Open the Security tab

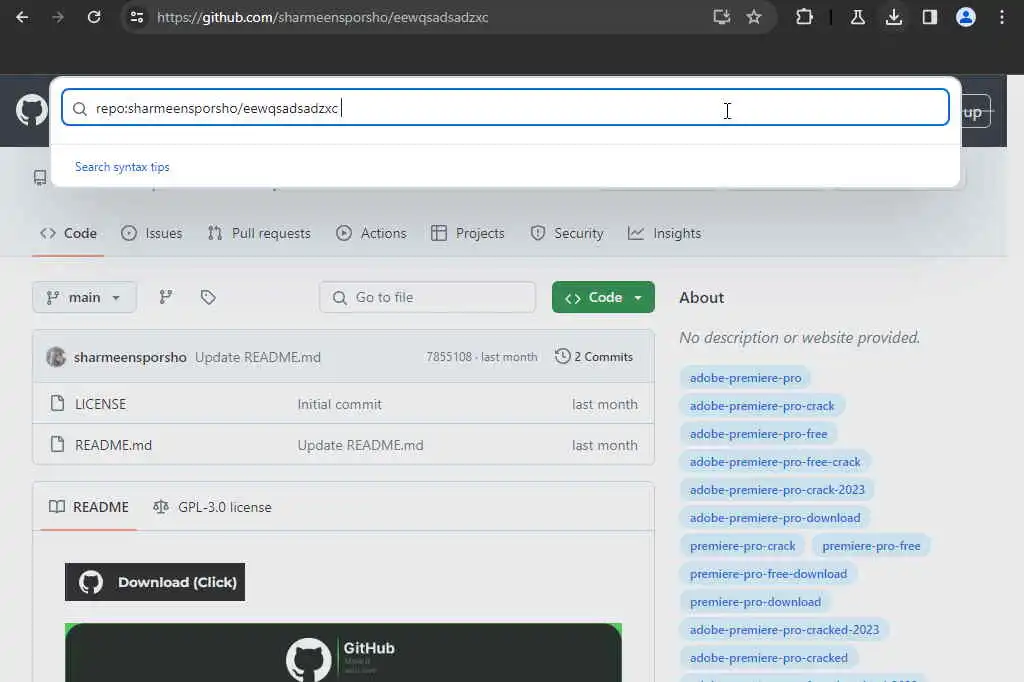pyautogui.click(x=567, y=233)
